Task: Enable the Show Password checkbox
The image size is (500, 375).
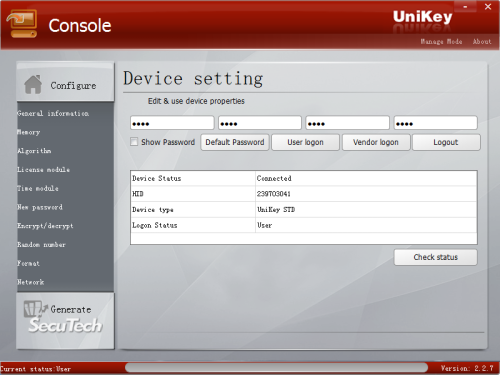Action: 134,142
